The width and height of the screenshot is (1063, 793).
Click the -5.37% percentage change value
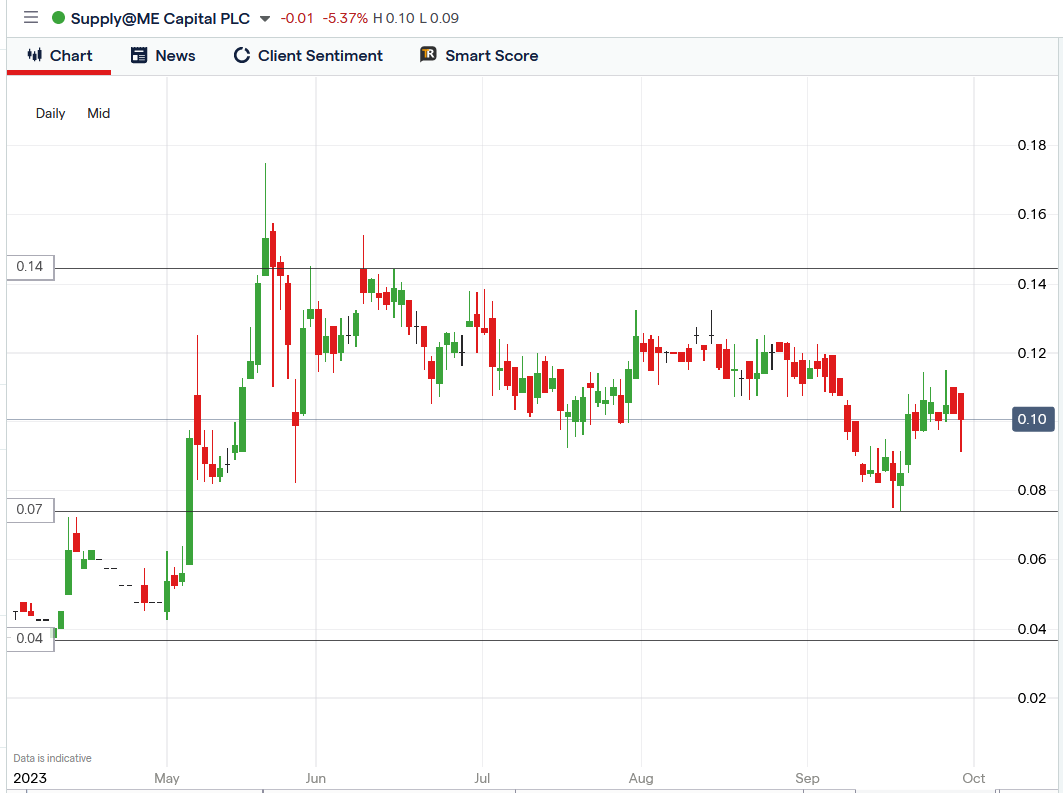click(345, 18)
